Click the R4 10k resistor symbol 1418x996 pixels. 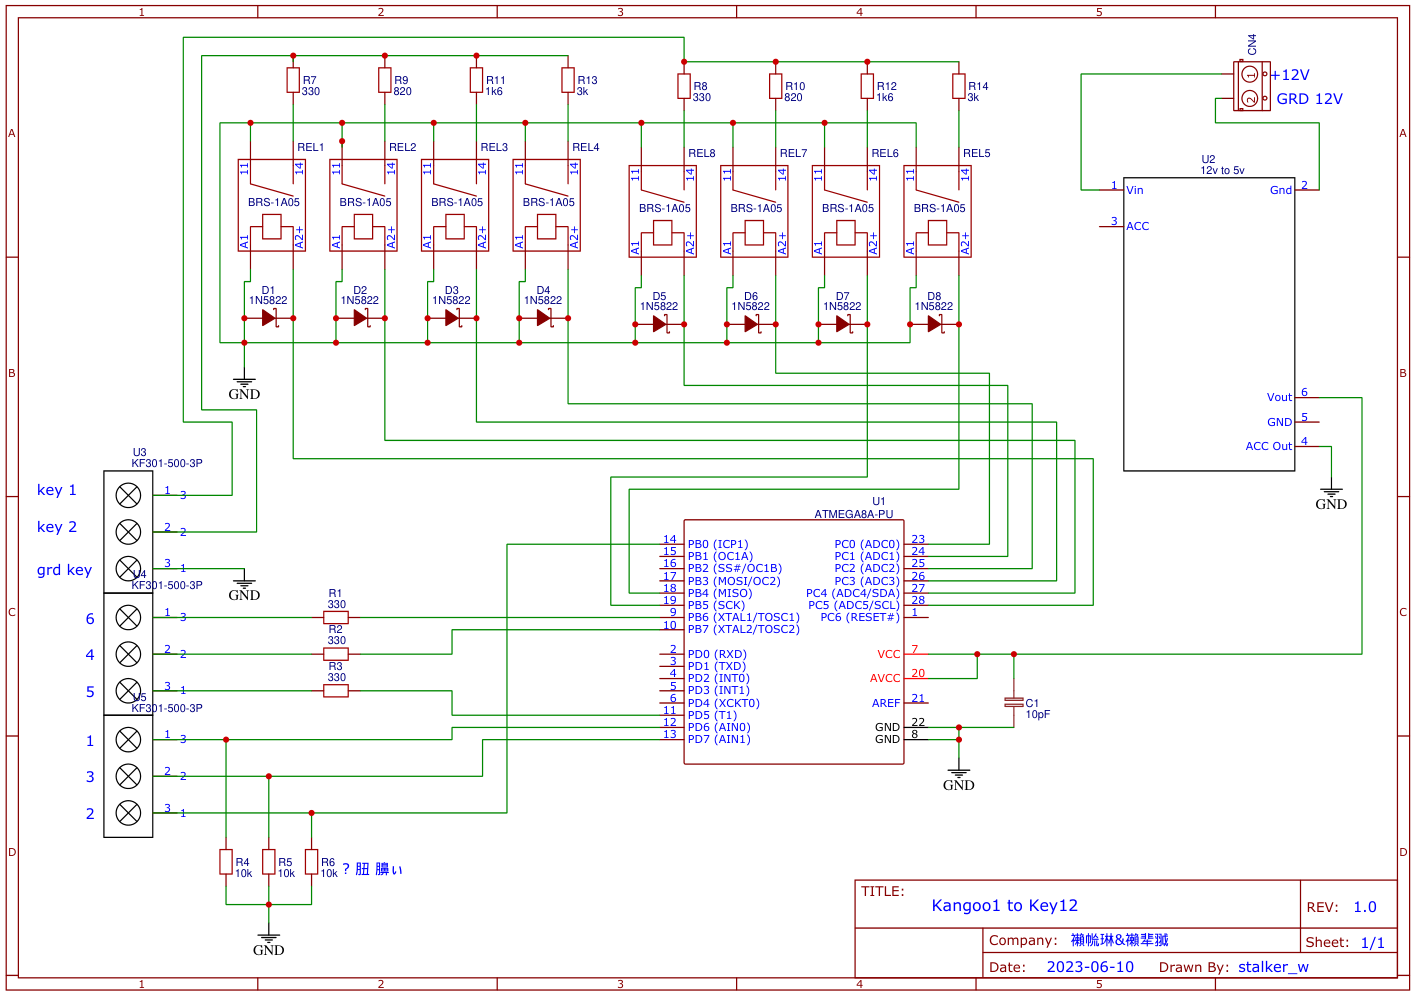click(226, 862)
